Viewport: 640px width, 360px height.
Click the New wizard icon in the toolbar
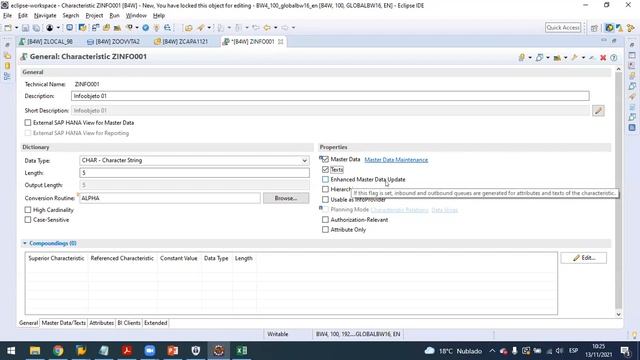pos(8,28)
